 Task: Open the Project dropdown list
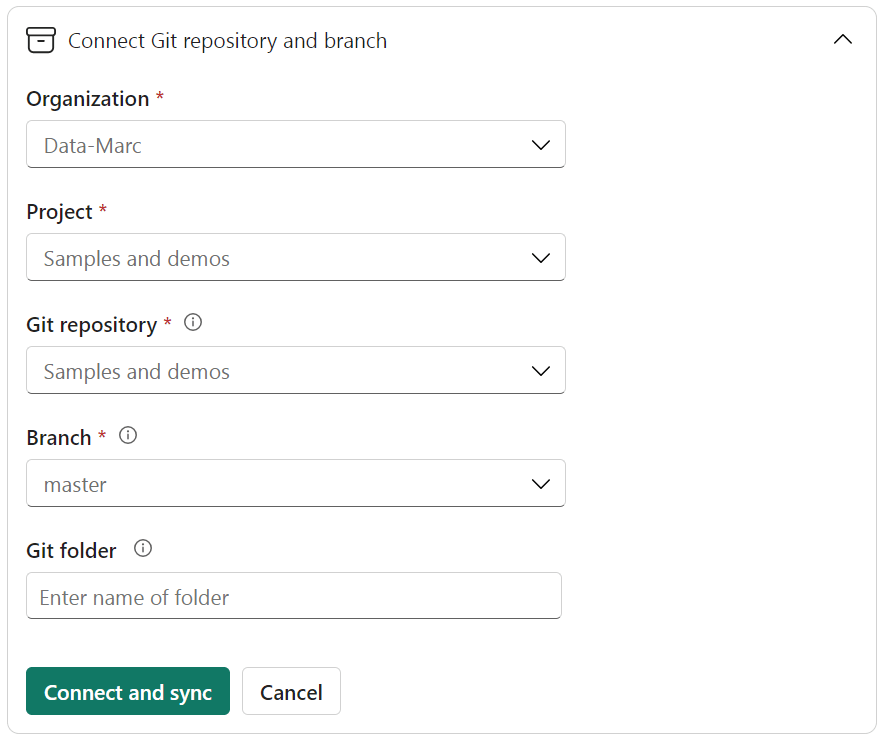pos(280,258)
